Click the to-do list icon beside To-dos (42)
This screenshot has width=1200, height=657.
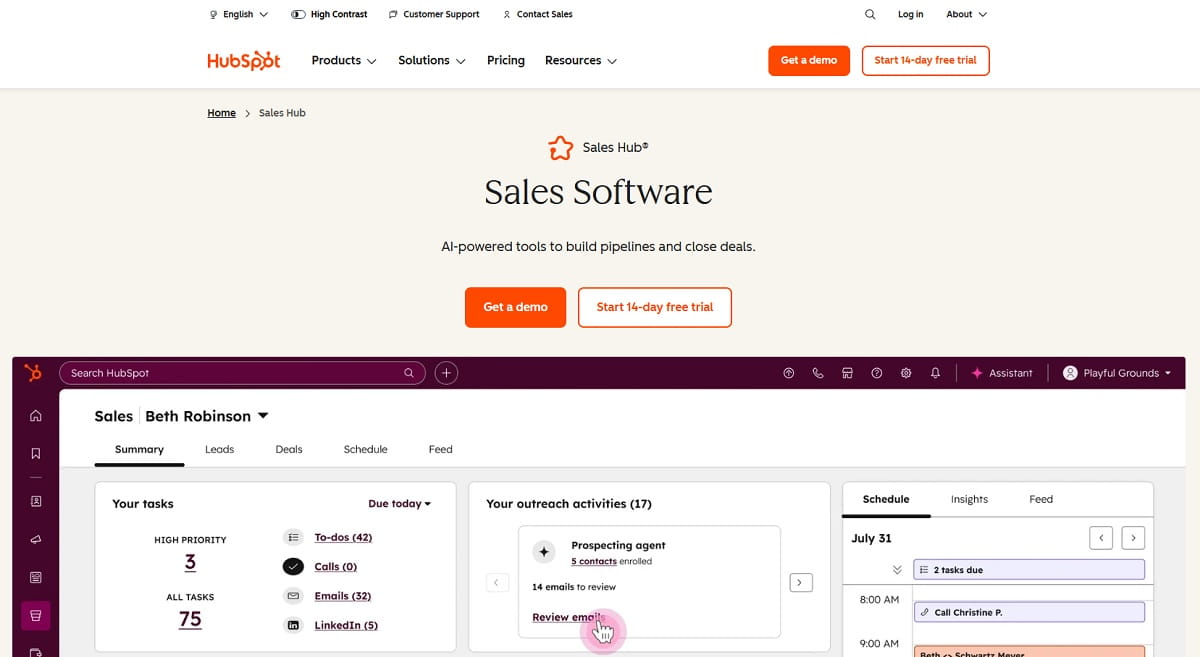pyautogui.click(x=294, y=537)
